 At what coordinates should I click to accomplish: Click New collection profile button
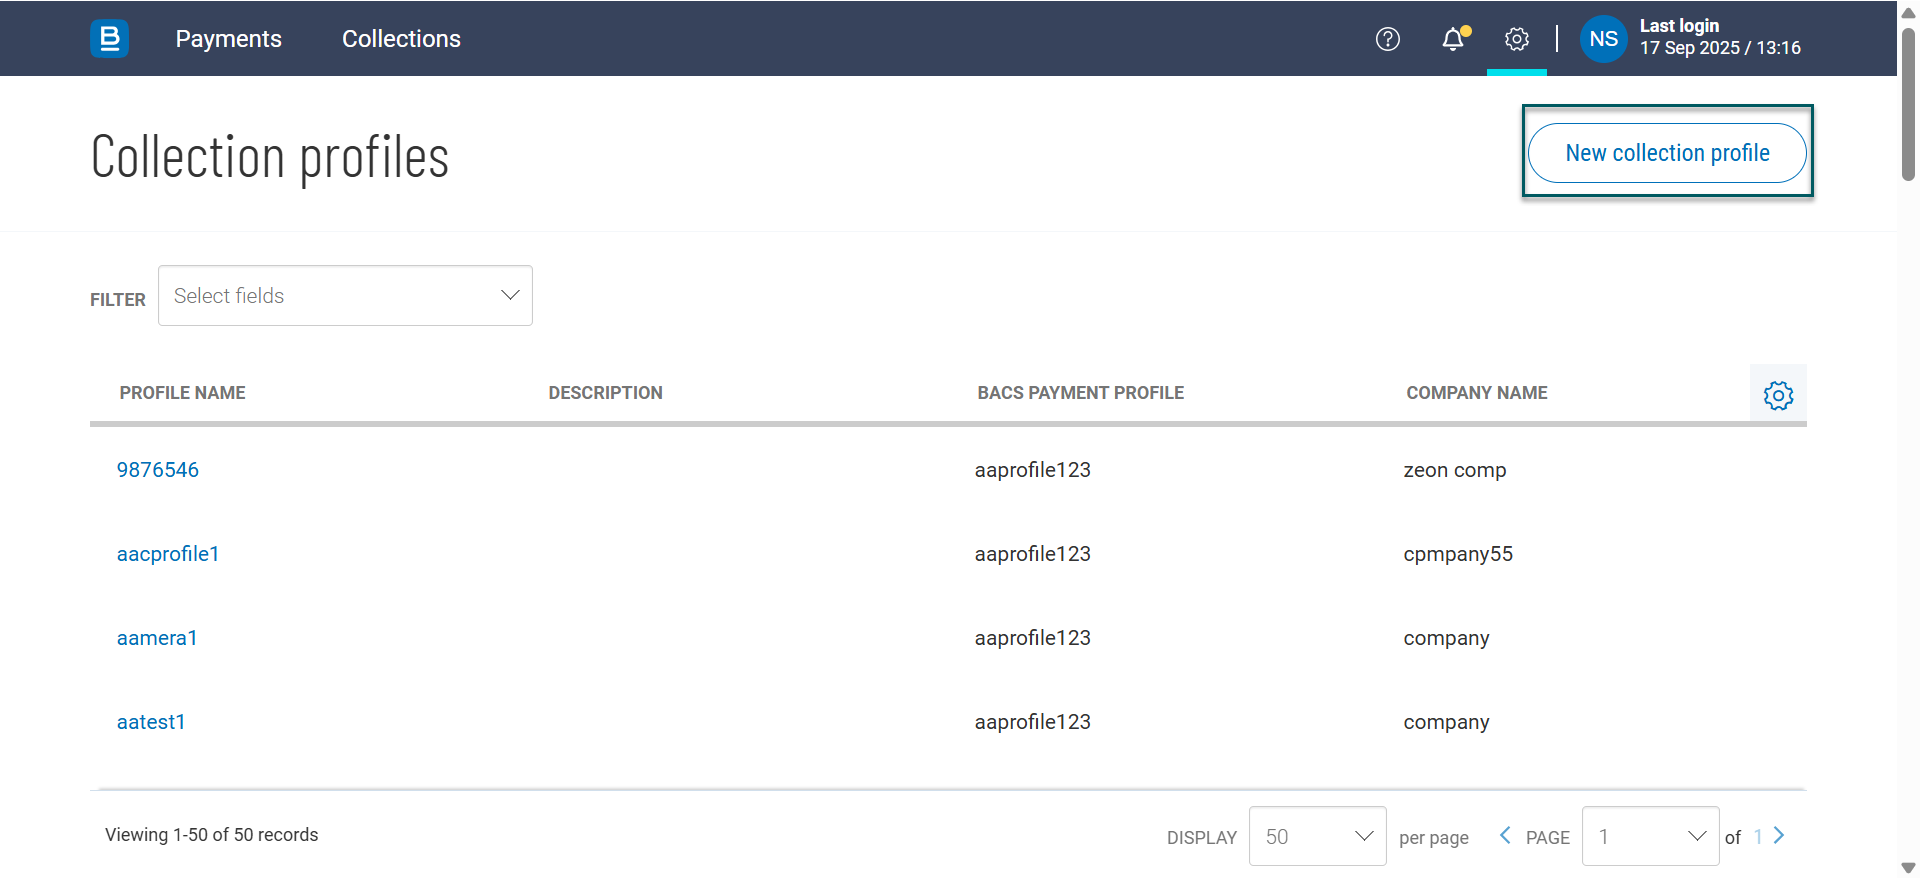click(x=1667, y=153)
